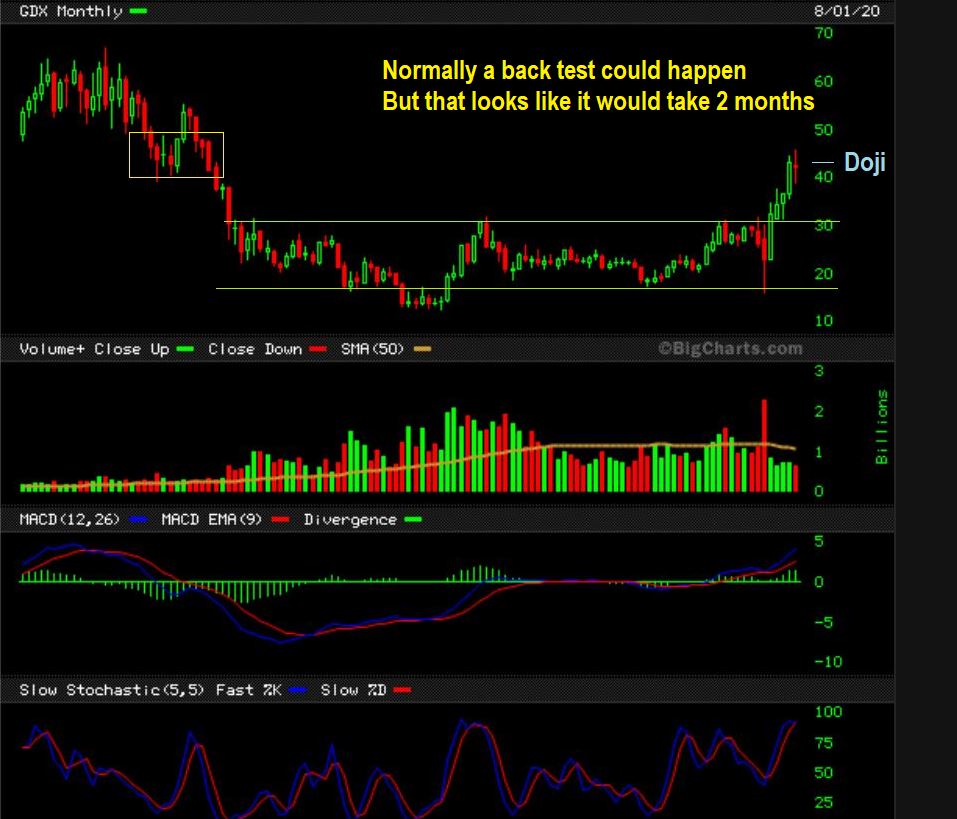957x819 pixels.
Task: Click the price axis value 20
Action: (x=824, y=273)
